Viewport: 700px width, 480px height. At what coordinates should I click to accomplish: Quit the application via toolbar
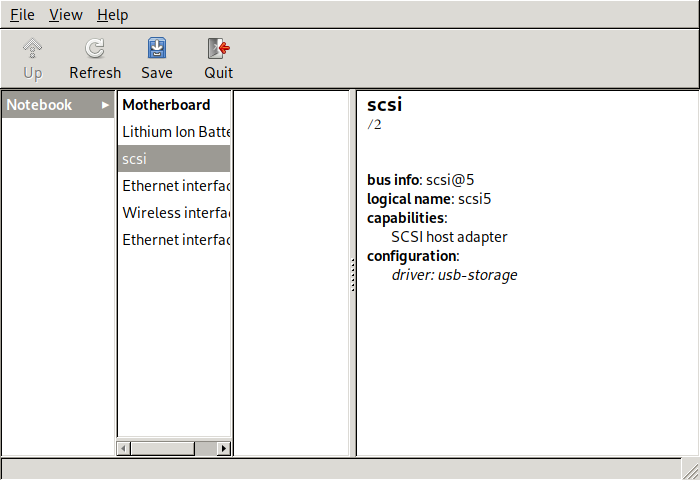tap(218, 58)
